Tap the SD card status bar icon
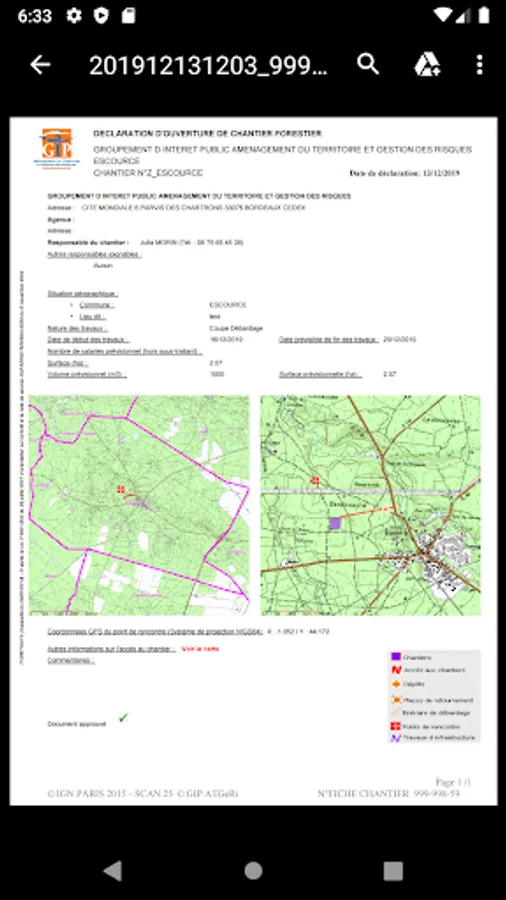This screenshot has height=900, width=506. pyautogui.click(x=129, y=15)
